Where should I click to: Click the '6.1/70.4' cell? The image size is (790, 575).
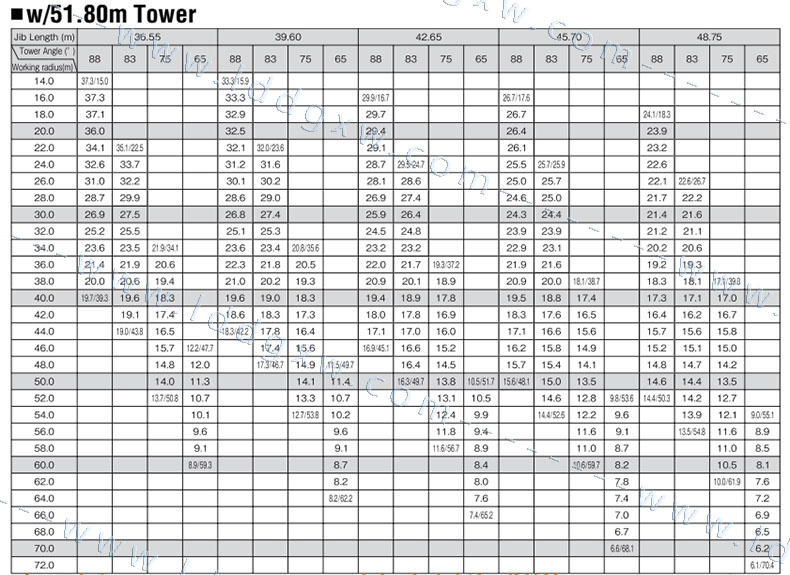point(762,565)
